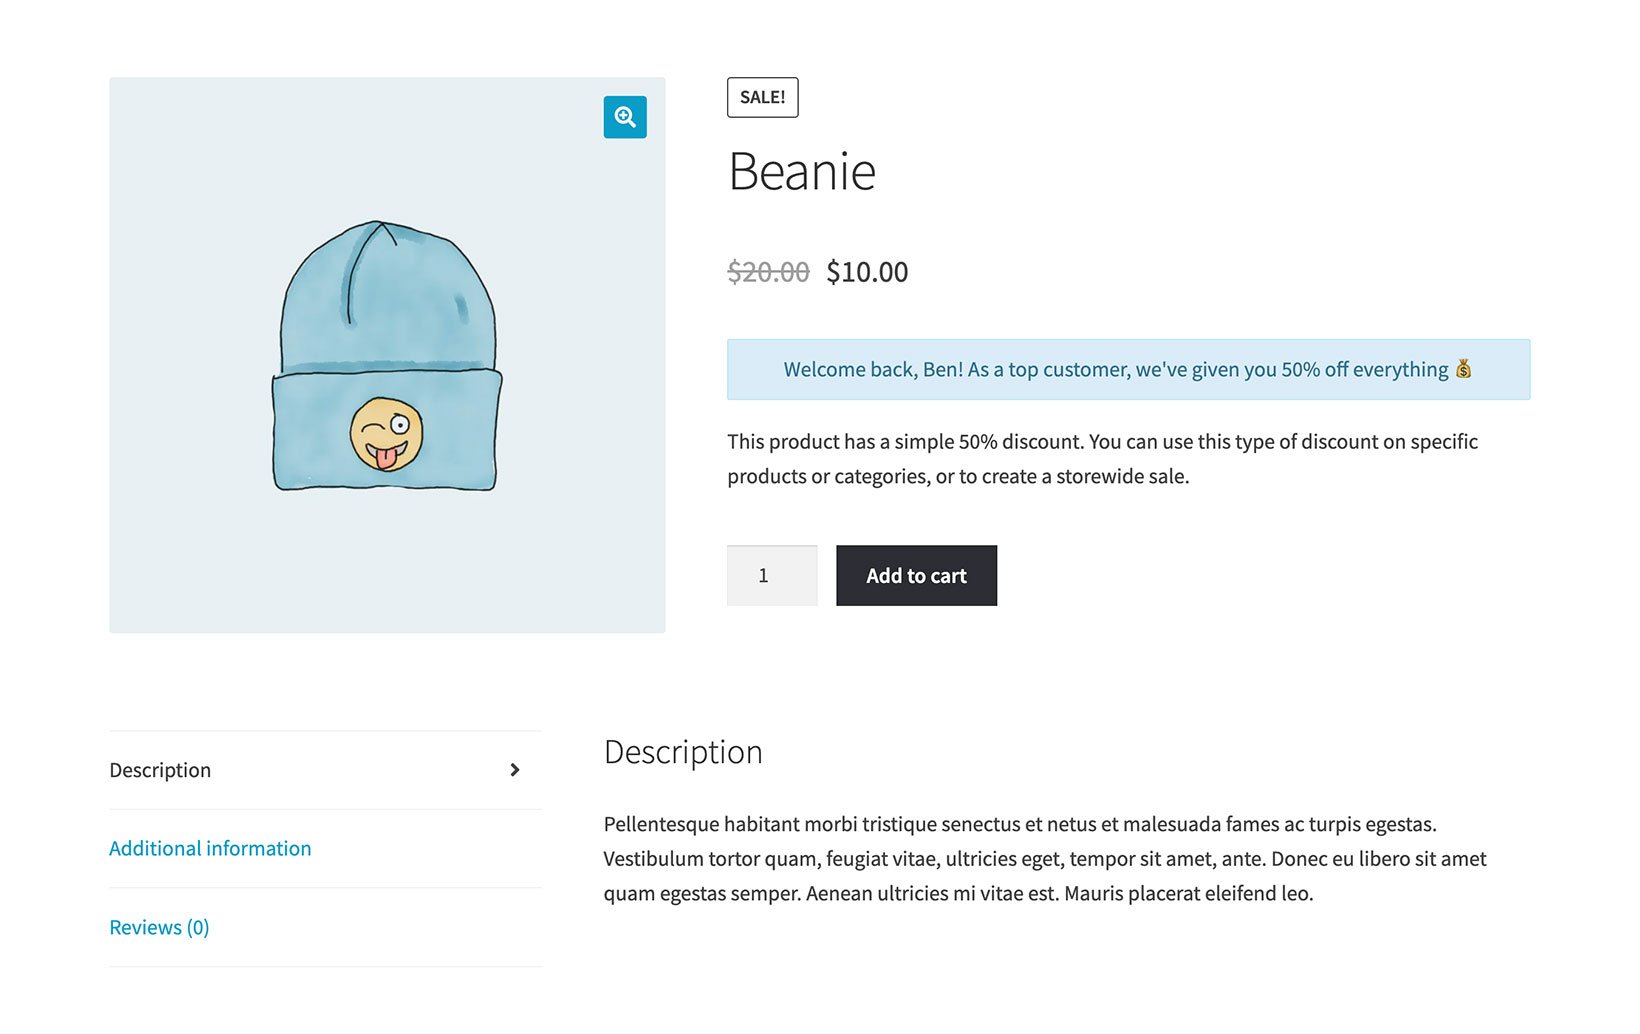The width and height of the screenshot is (1640, 1034).
Task: Click the welcome back 50% off banner
Action: pos(1128,369)
